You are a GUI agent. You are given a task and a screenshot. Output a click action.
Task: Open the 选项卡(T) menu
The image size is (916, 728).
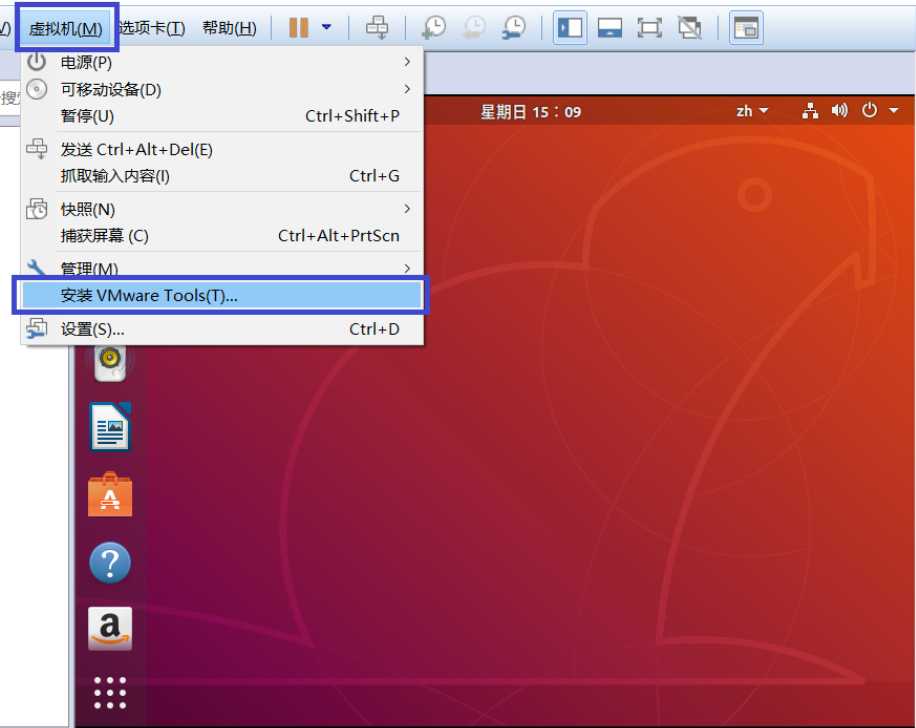point(152,28)
